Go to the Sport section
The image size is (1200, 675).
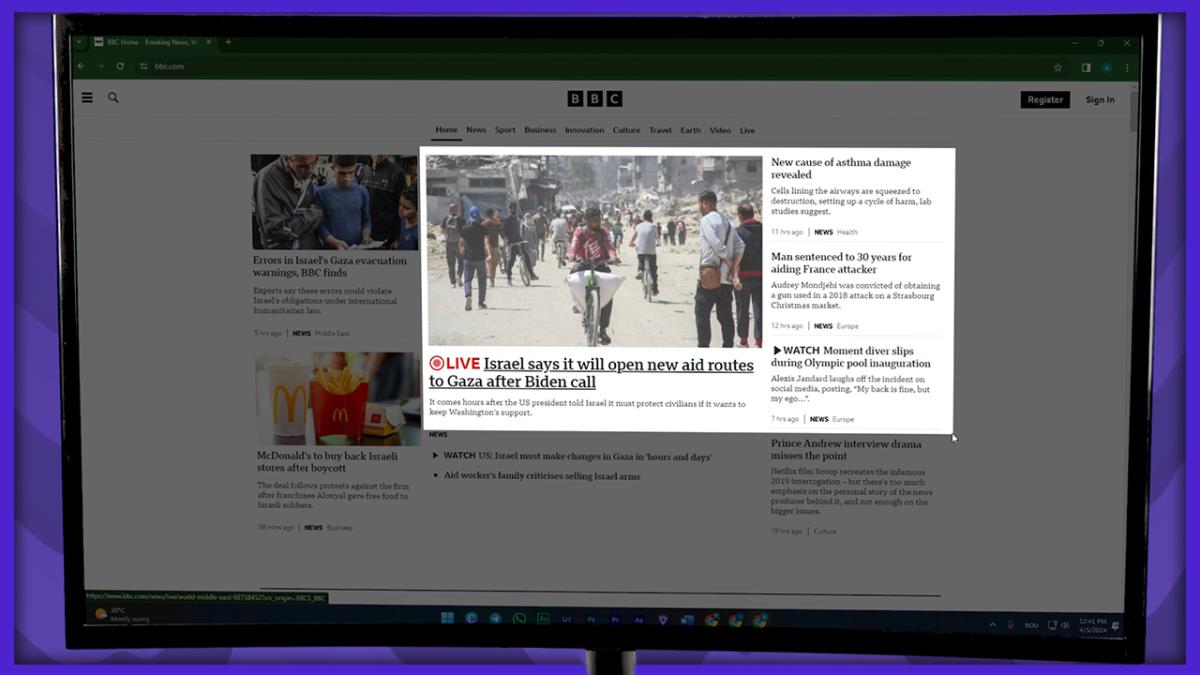[x=505, y=130]
